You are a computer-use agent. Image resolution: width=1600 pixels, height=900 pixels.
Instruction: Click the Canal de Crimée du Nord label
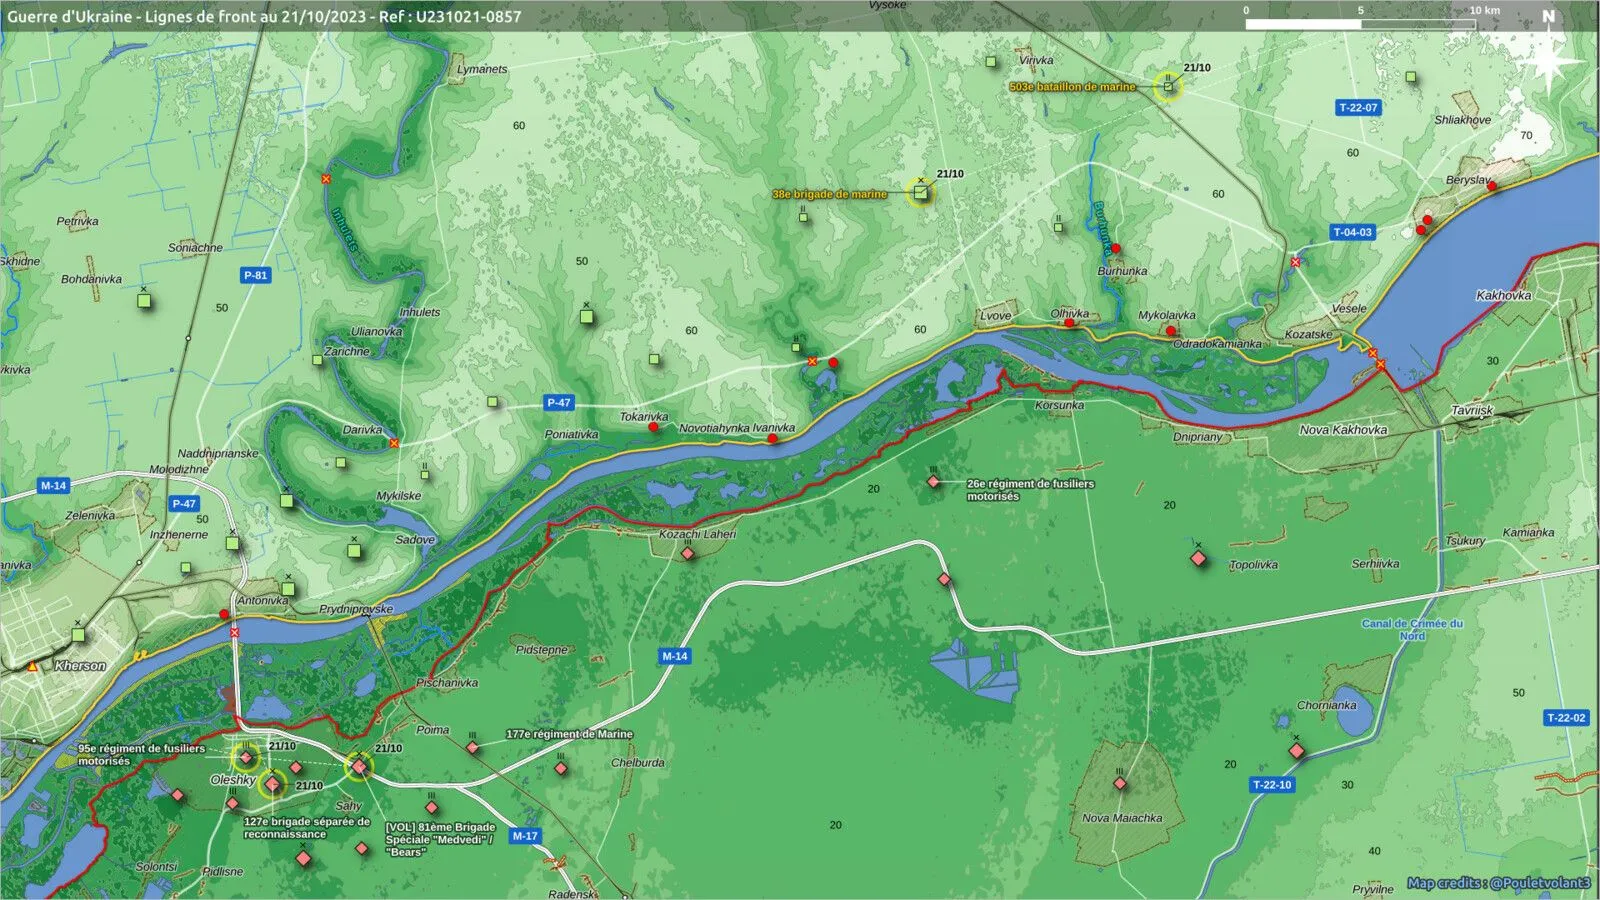pyautogui.click(x=1412, y=629)
